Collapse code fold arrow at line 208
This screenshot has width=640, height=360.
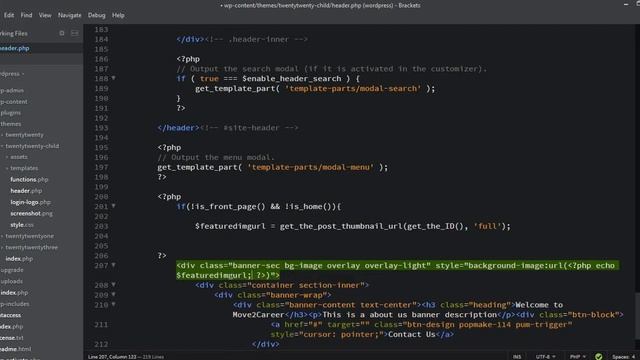(x=113, y=284)
